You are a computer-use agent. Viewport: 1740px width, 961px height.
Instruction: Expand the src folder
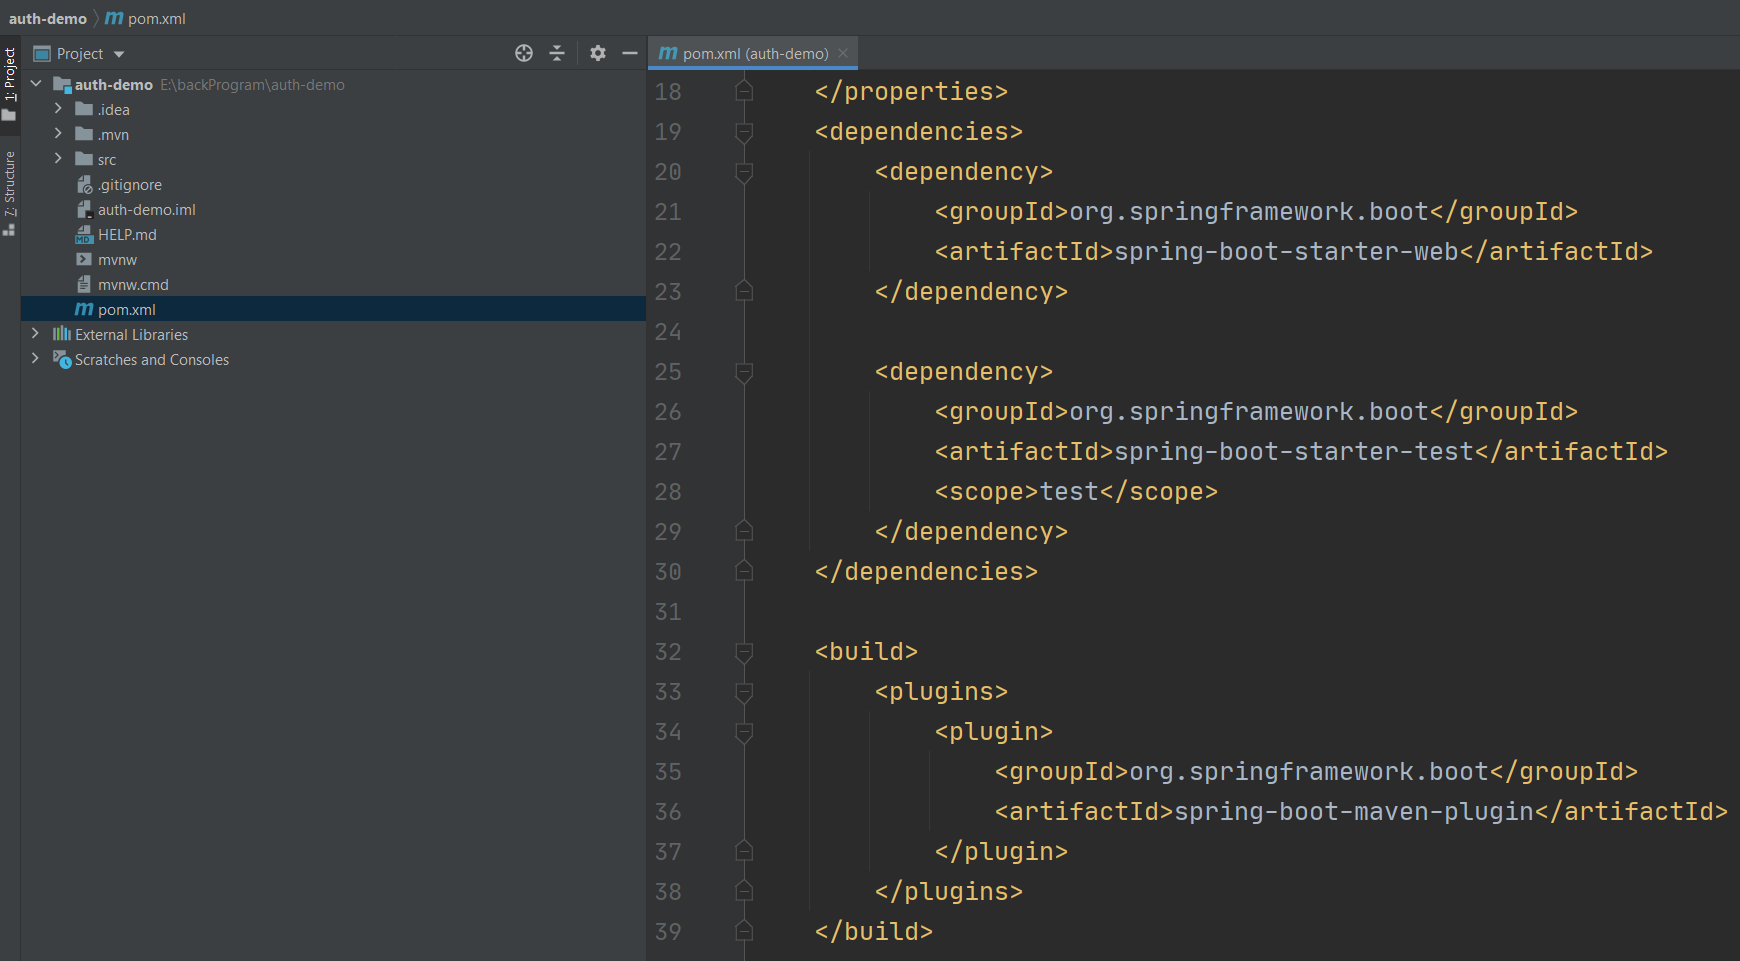(58, 159)
